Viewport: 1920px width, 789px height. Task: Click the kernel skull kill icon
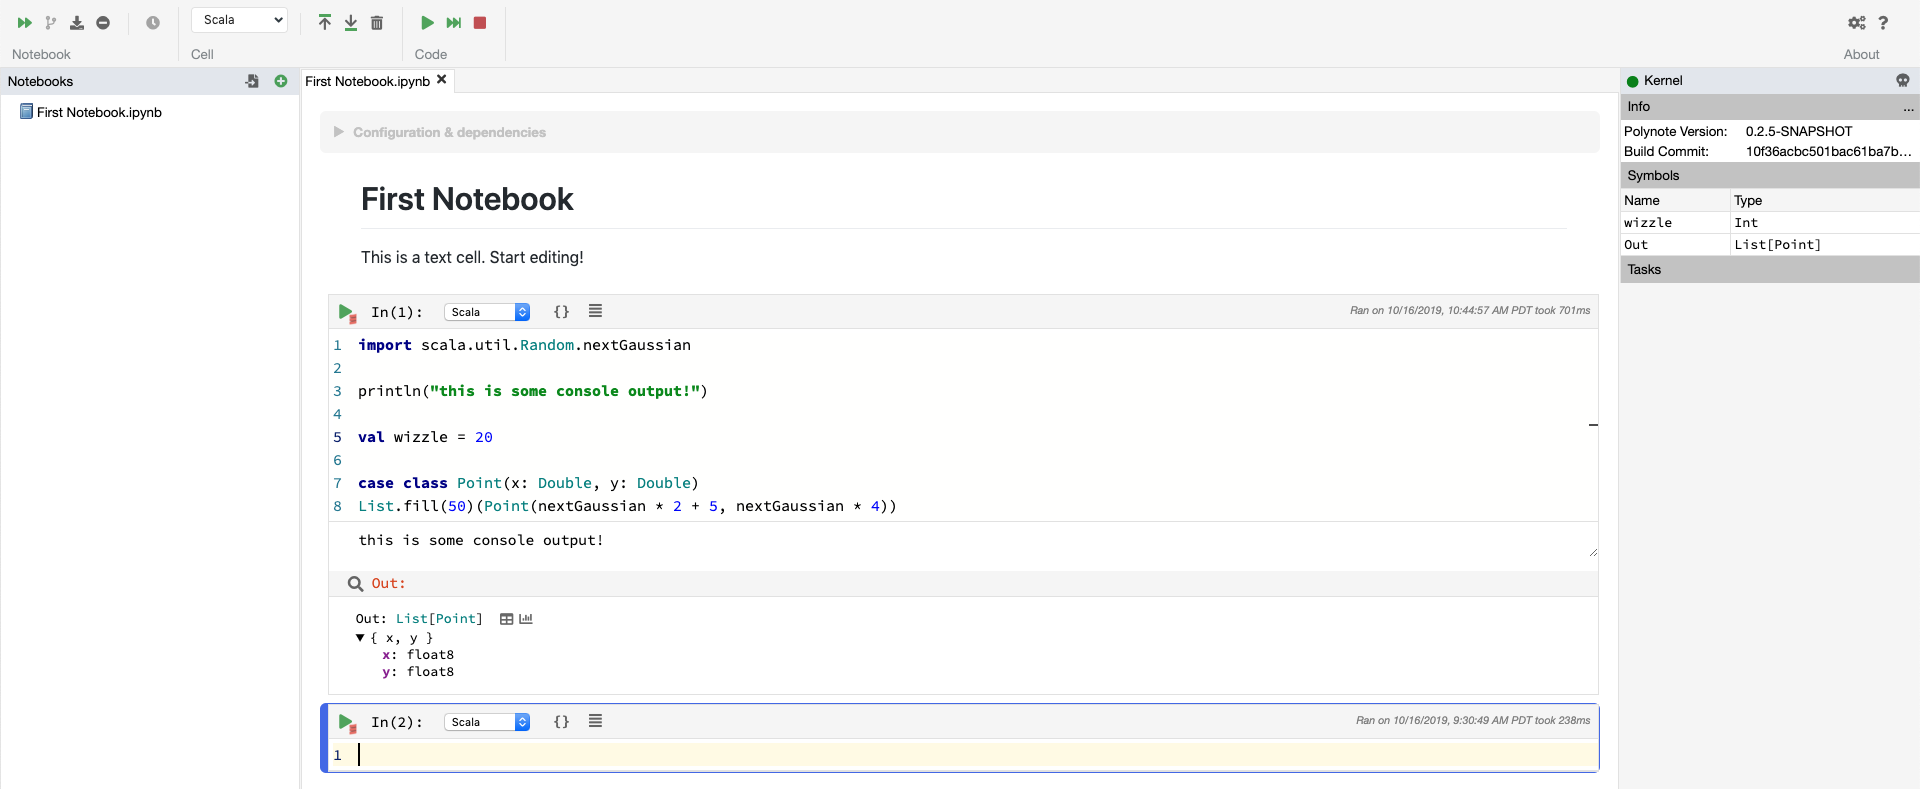tap(1902, 80)
